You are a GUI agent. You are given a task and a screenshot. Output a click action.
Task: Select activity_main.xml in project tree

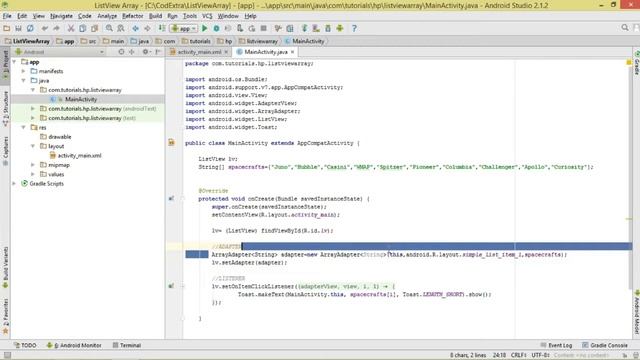point(79,156)
